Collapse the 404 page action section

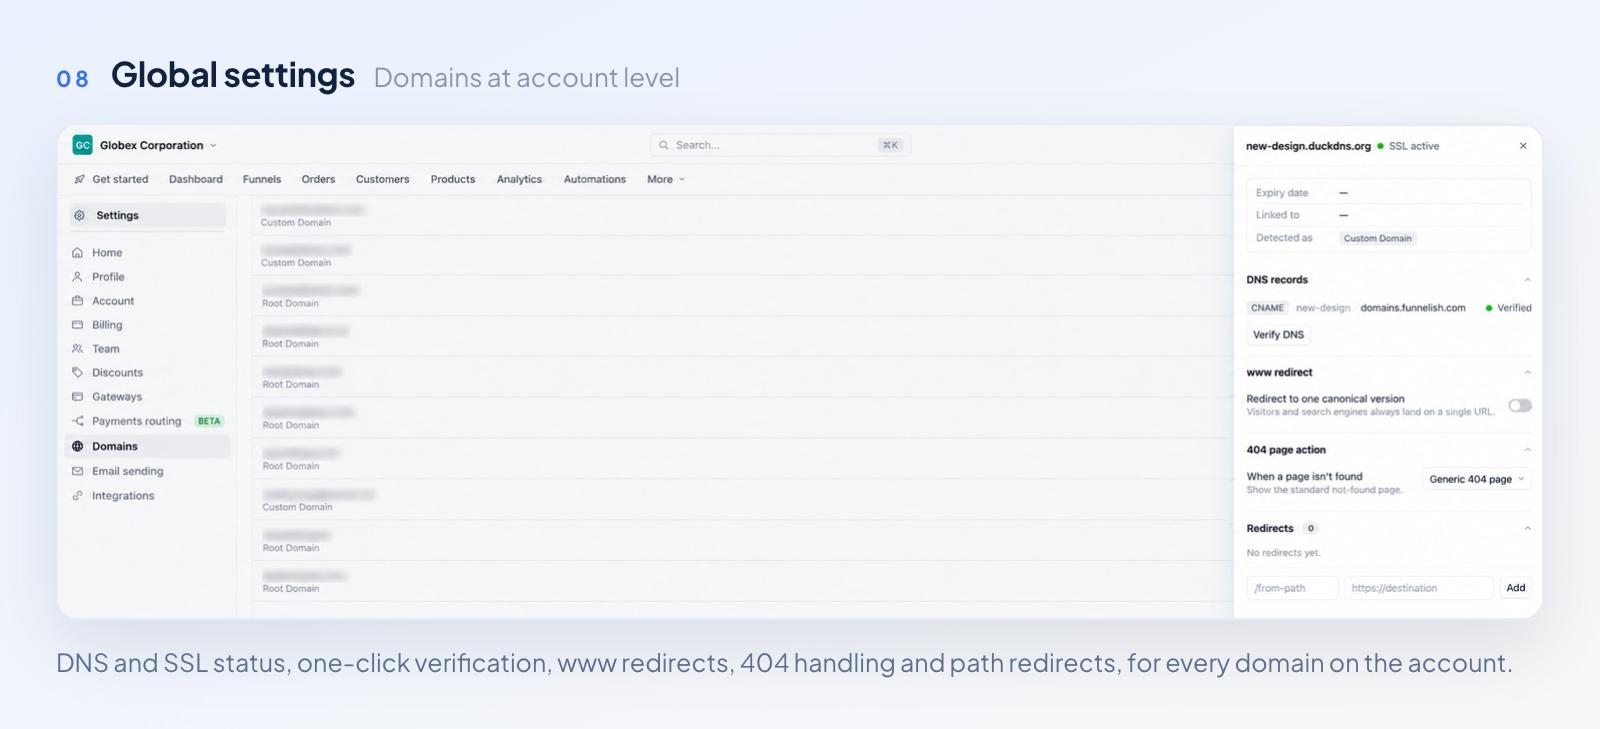1527,450
